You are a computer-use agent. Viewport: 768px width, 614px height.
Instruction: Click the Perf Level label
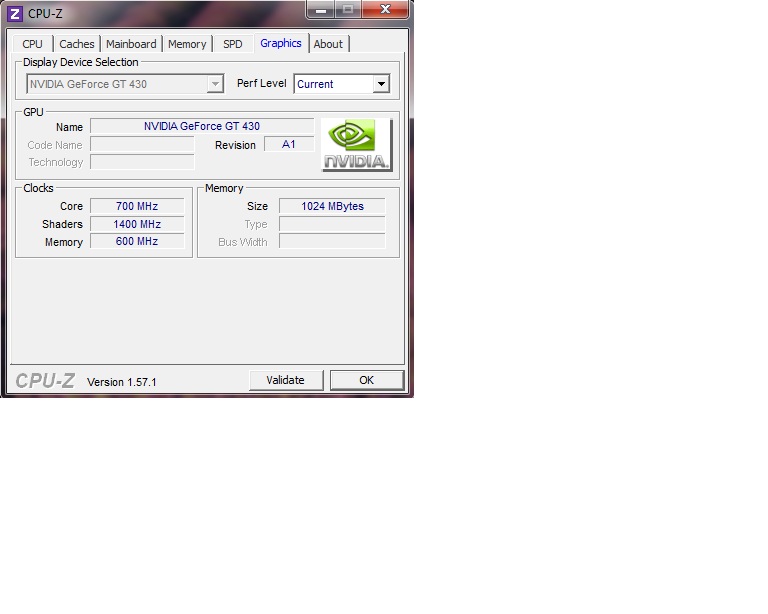pyautogui.click(x=262, y=83)
